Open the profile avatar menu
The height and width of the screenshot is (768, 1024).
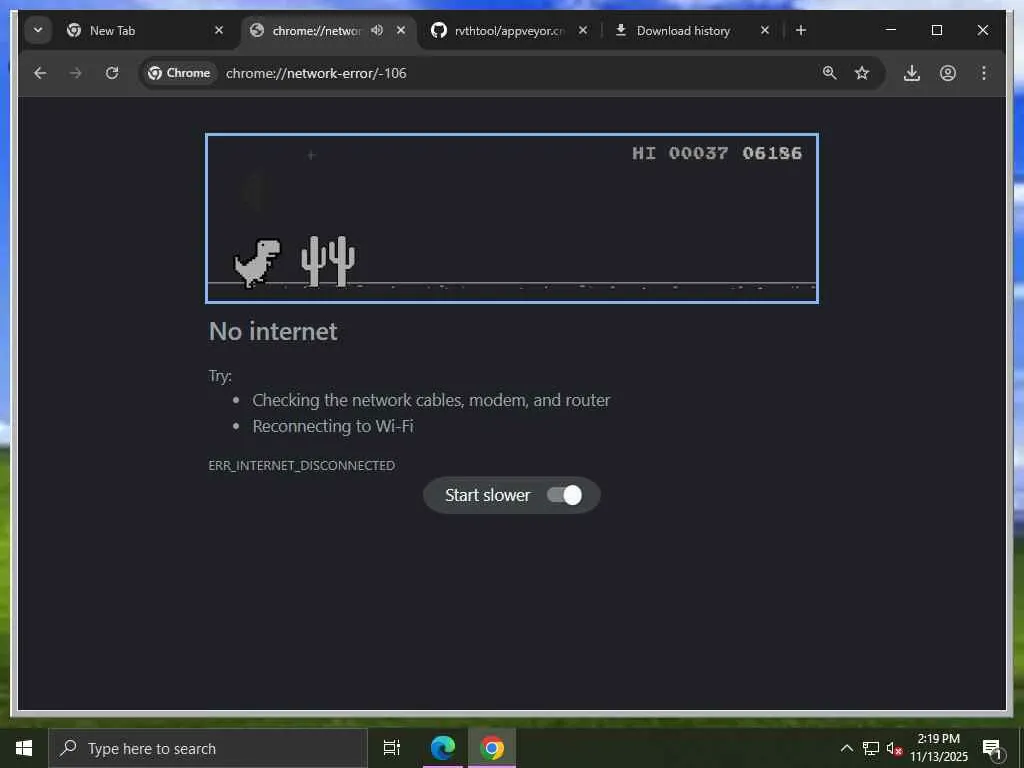pos(948,73)
